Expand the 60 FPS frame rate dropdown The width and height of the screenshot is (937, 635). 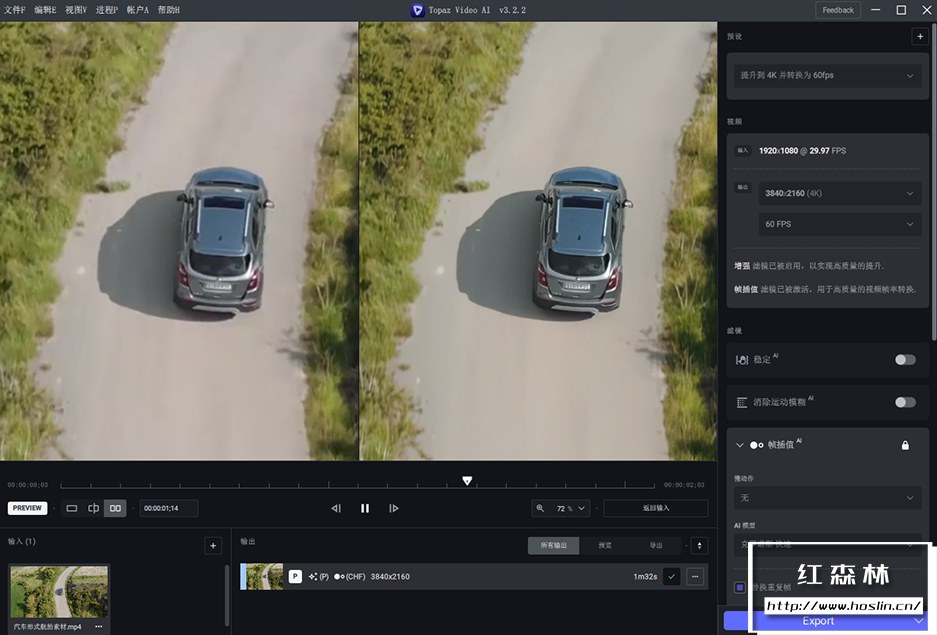(838, 224)
